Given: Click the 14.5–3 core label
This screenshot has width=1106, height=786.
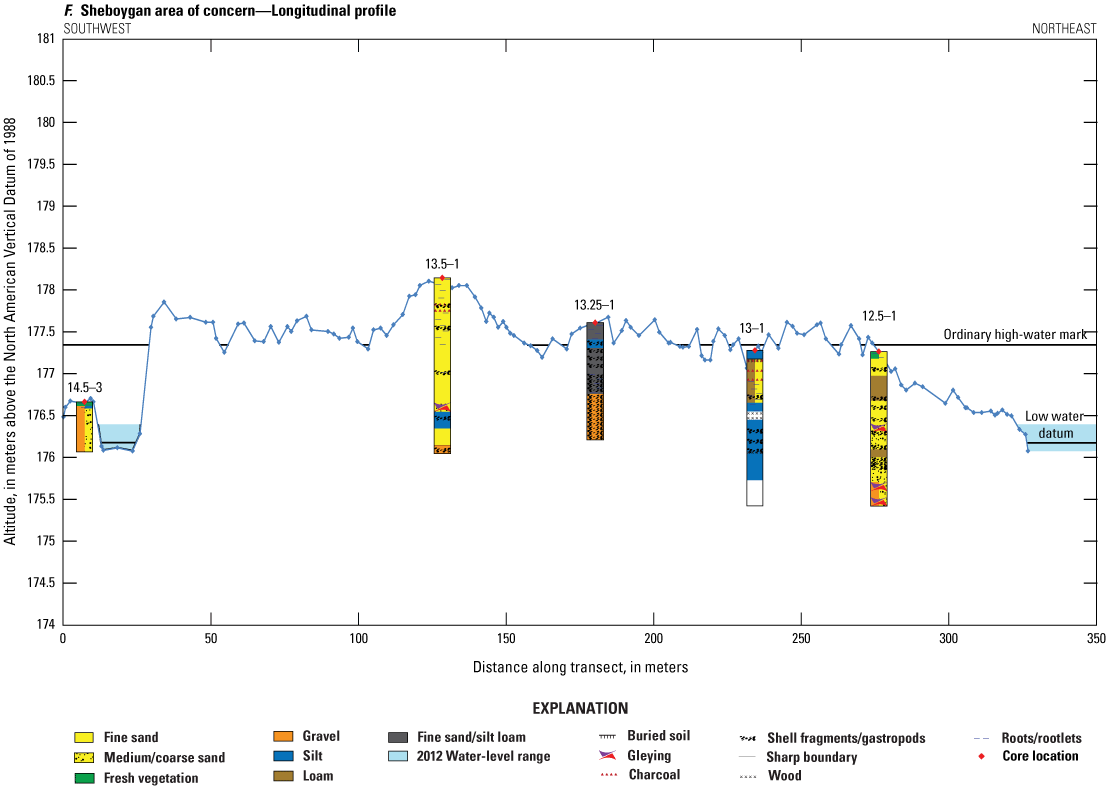Looking at the screenshot, I should pos(85,387).
